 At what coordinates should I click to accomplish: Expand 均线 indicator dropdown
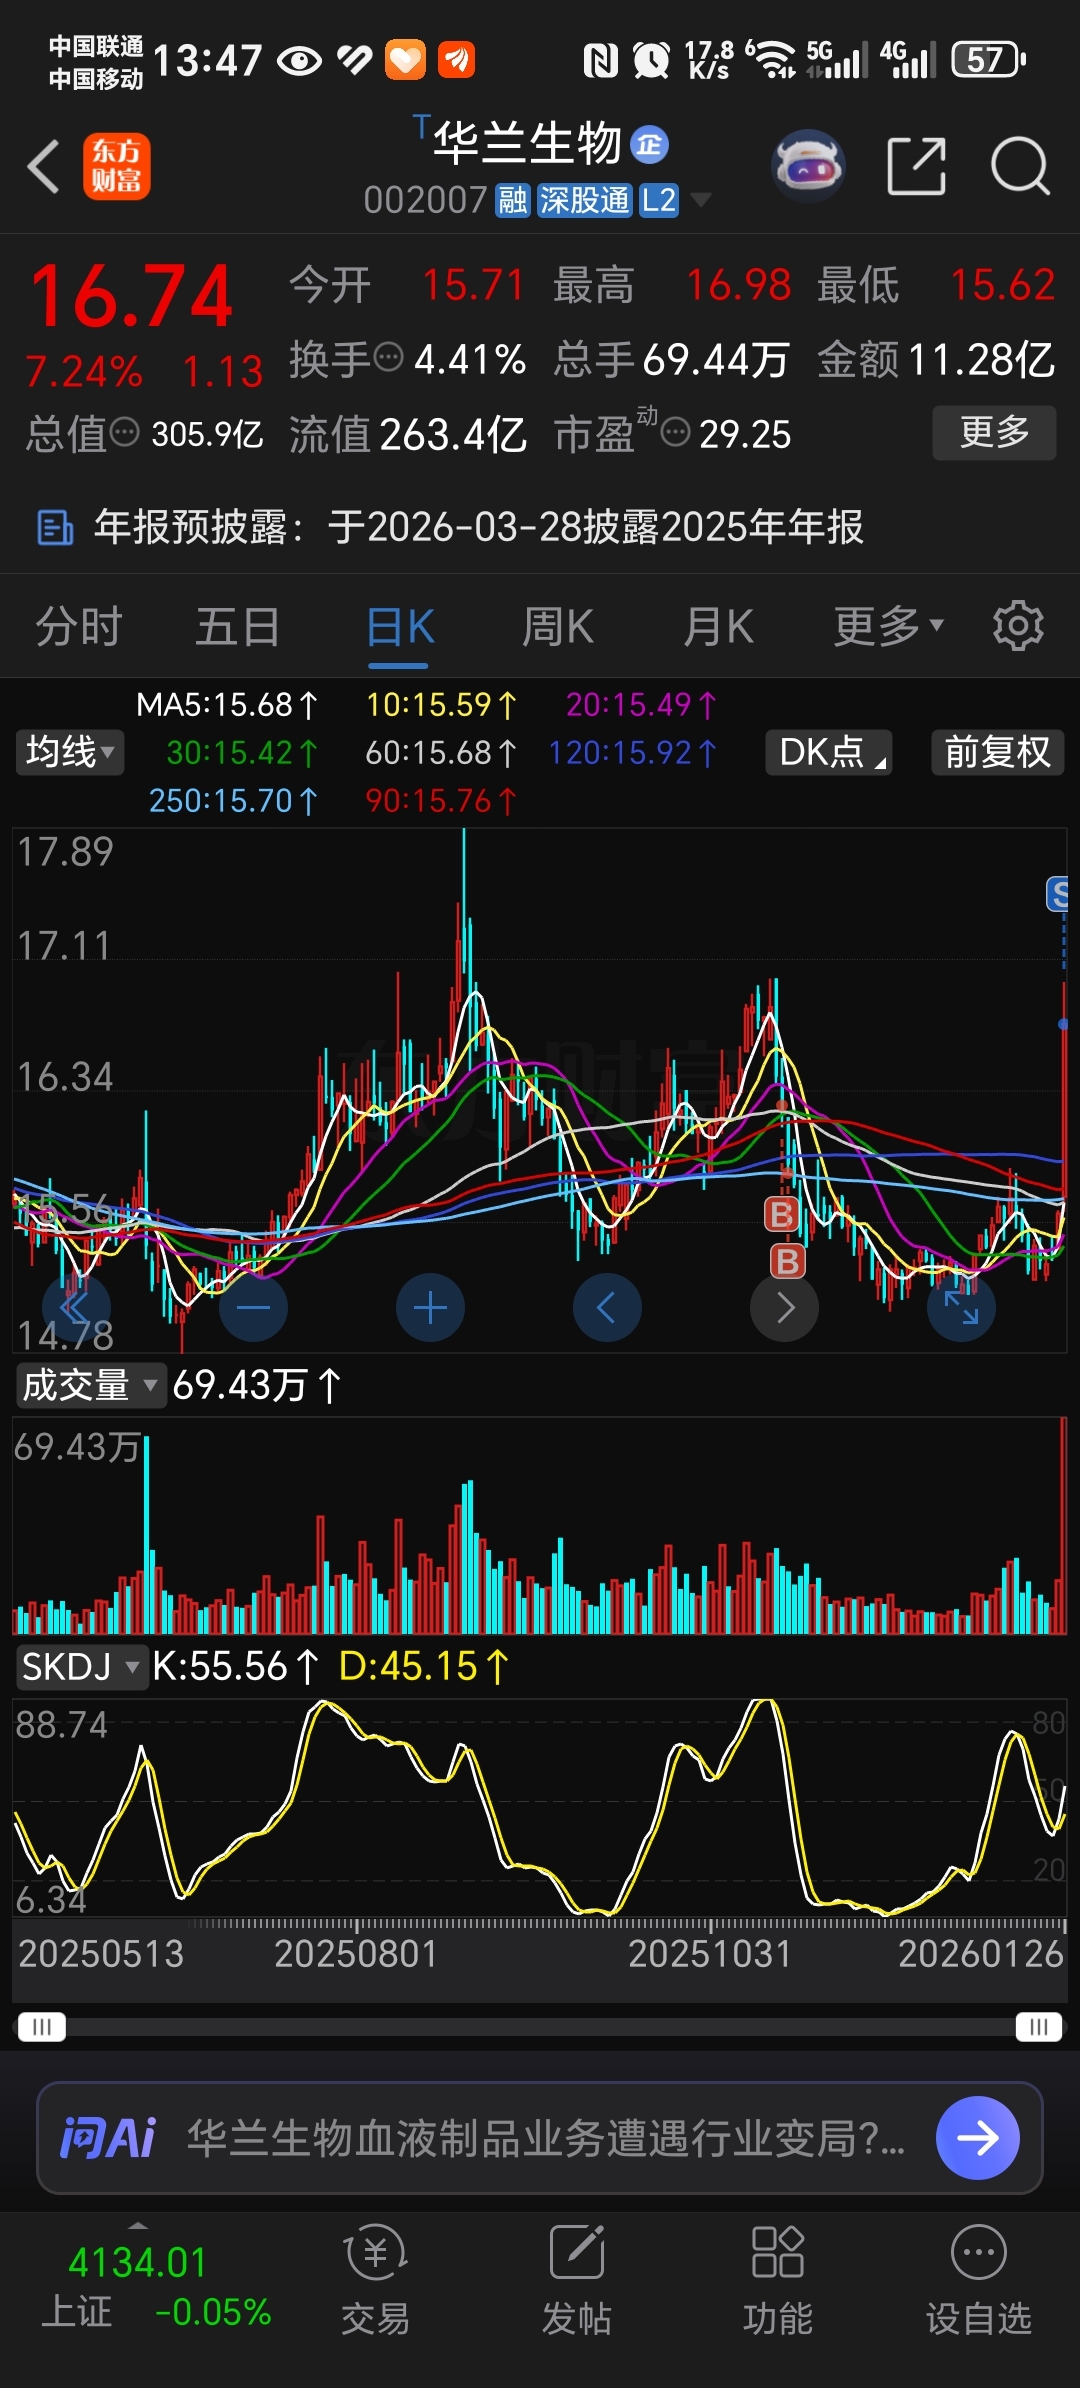pyautogui.click(x=70, y=752)
